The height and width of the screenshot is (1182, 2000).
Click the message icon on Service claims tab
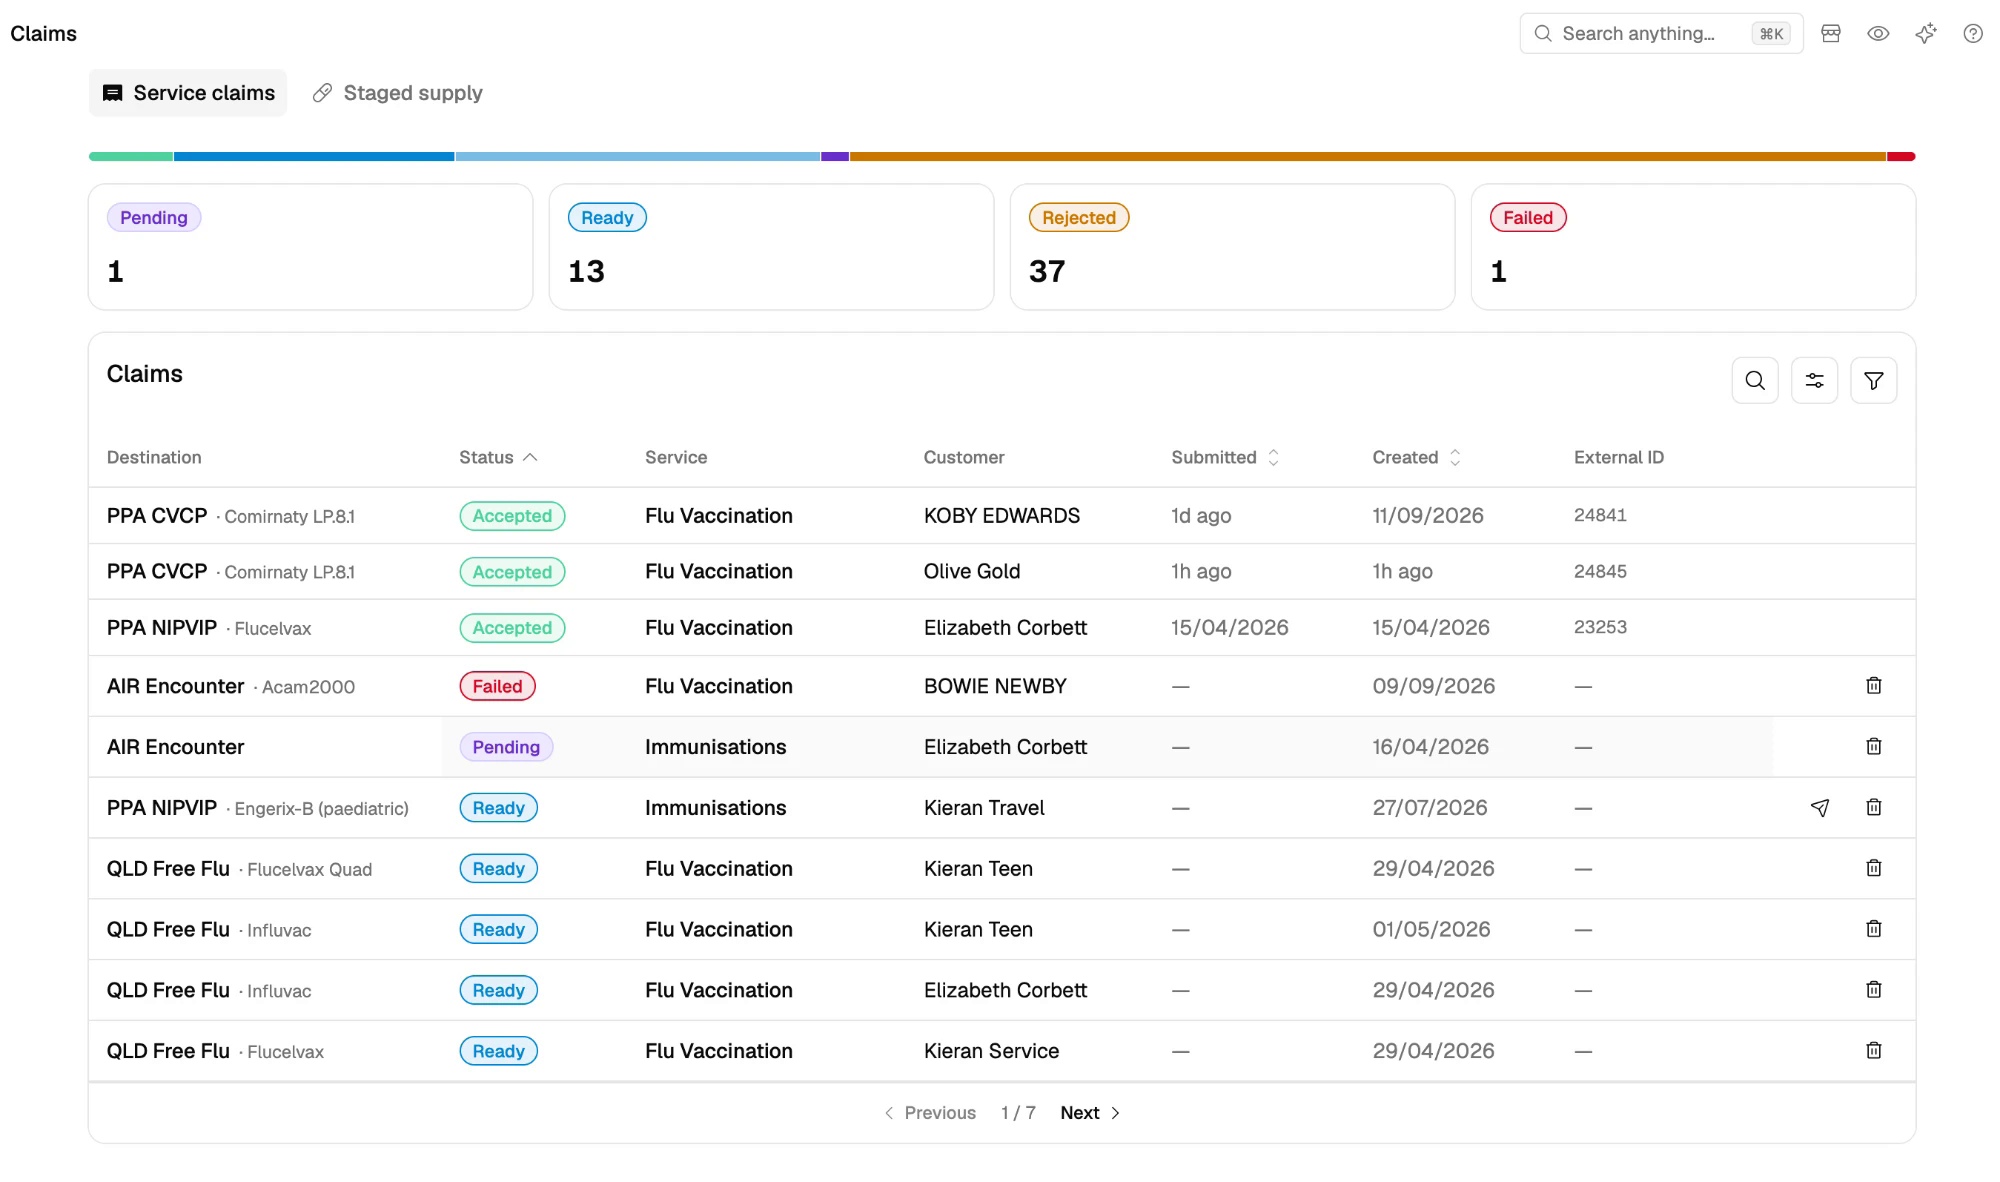pos(113,93)
